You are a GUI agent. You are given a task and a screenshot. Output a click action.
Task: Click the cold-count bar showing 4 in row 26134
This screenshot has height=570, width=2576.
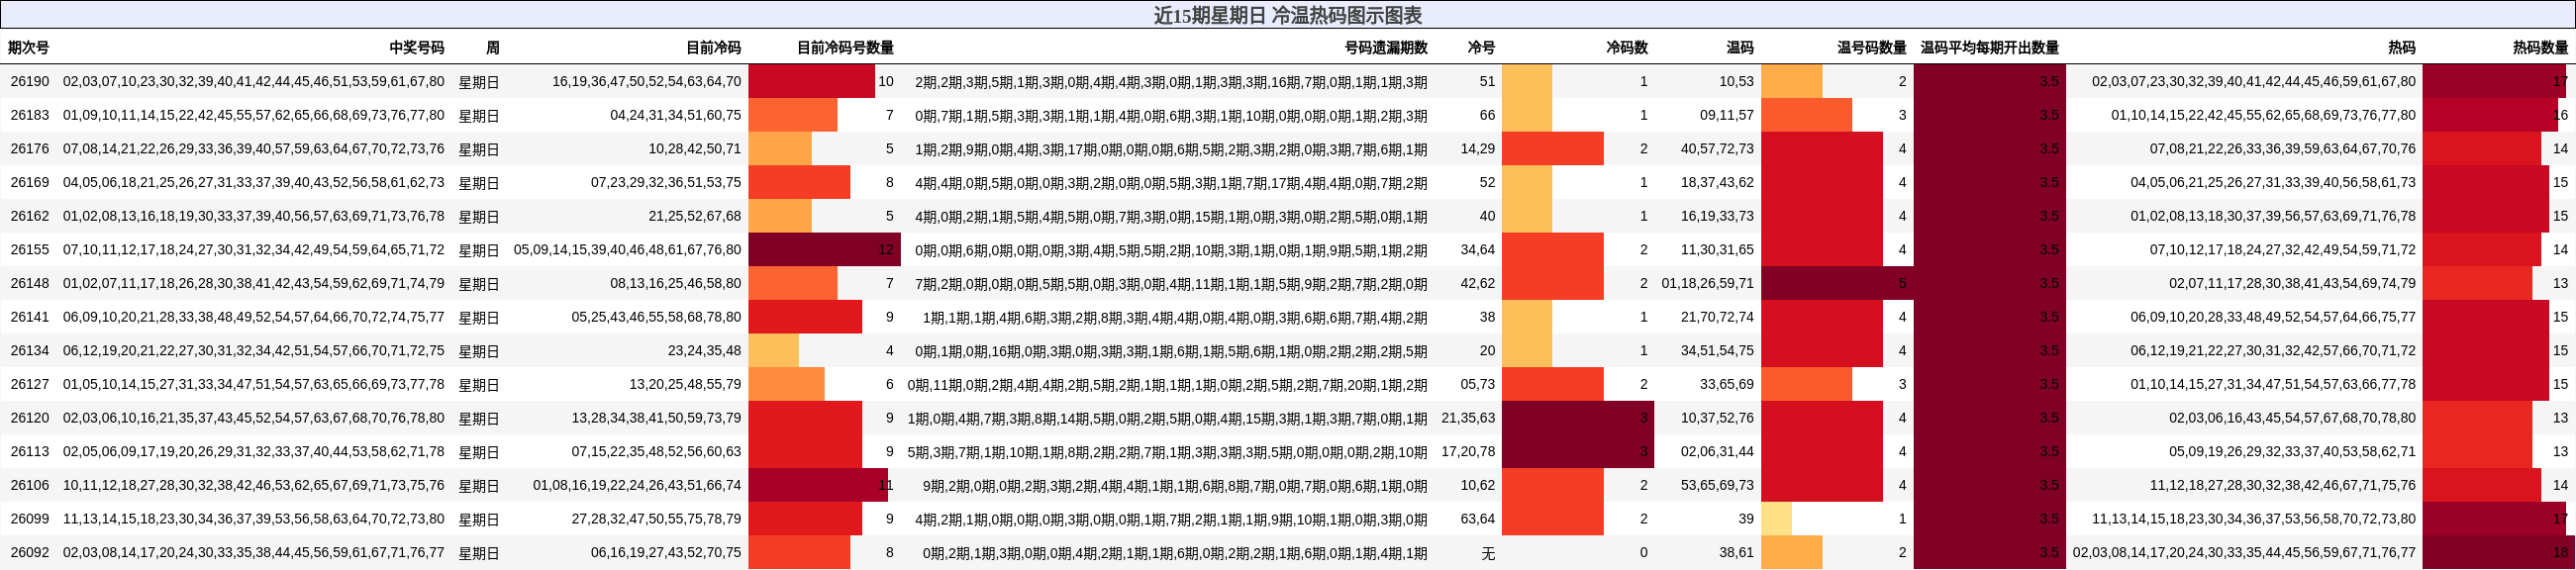(x=773, y=351)
